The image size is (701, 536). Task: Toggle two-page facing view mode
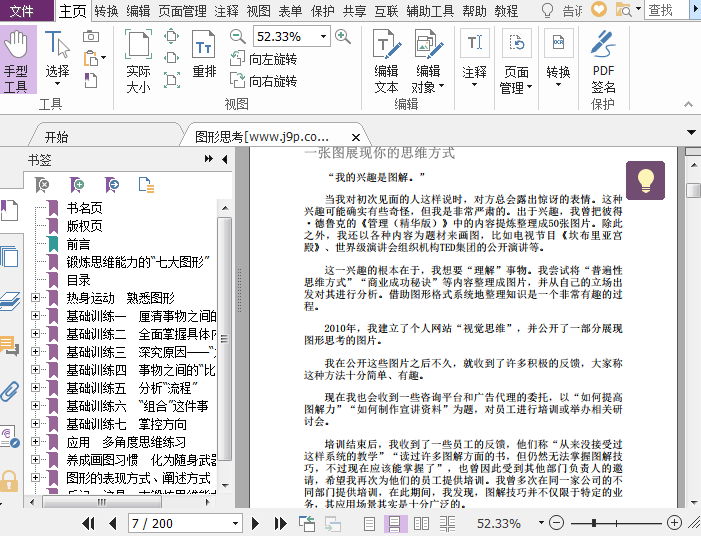point(420,523)
